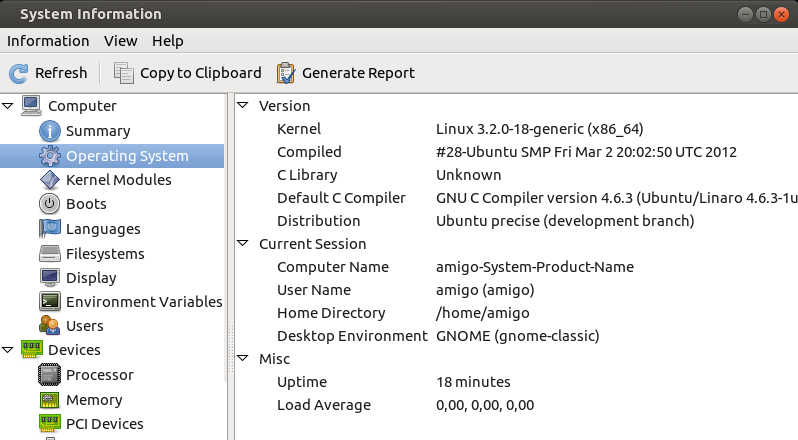Select Kernel Modules entry

(119, 180)
